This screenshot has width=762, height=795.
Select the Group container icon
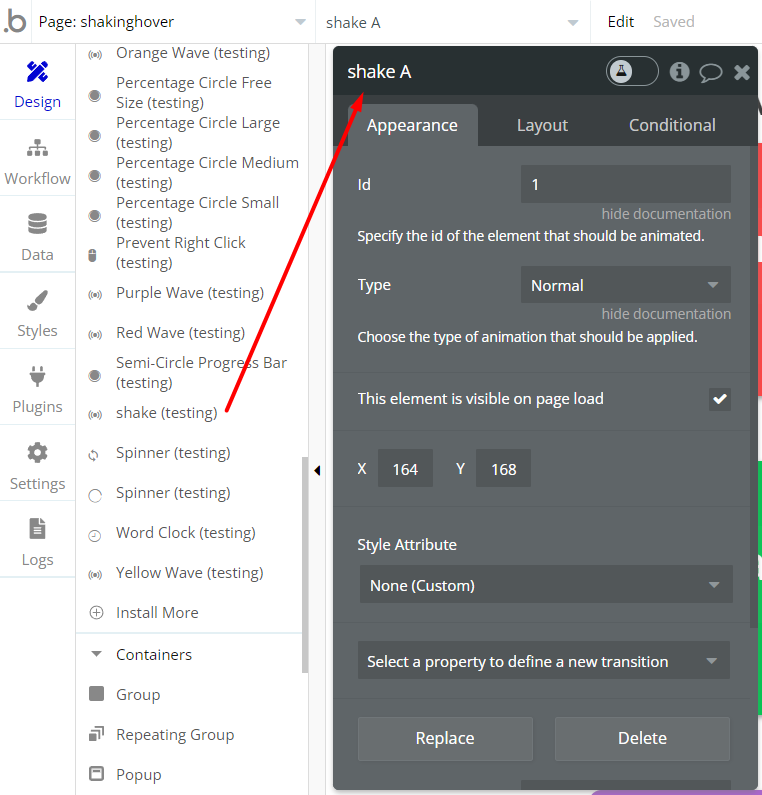96,694
